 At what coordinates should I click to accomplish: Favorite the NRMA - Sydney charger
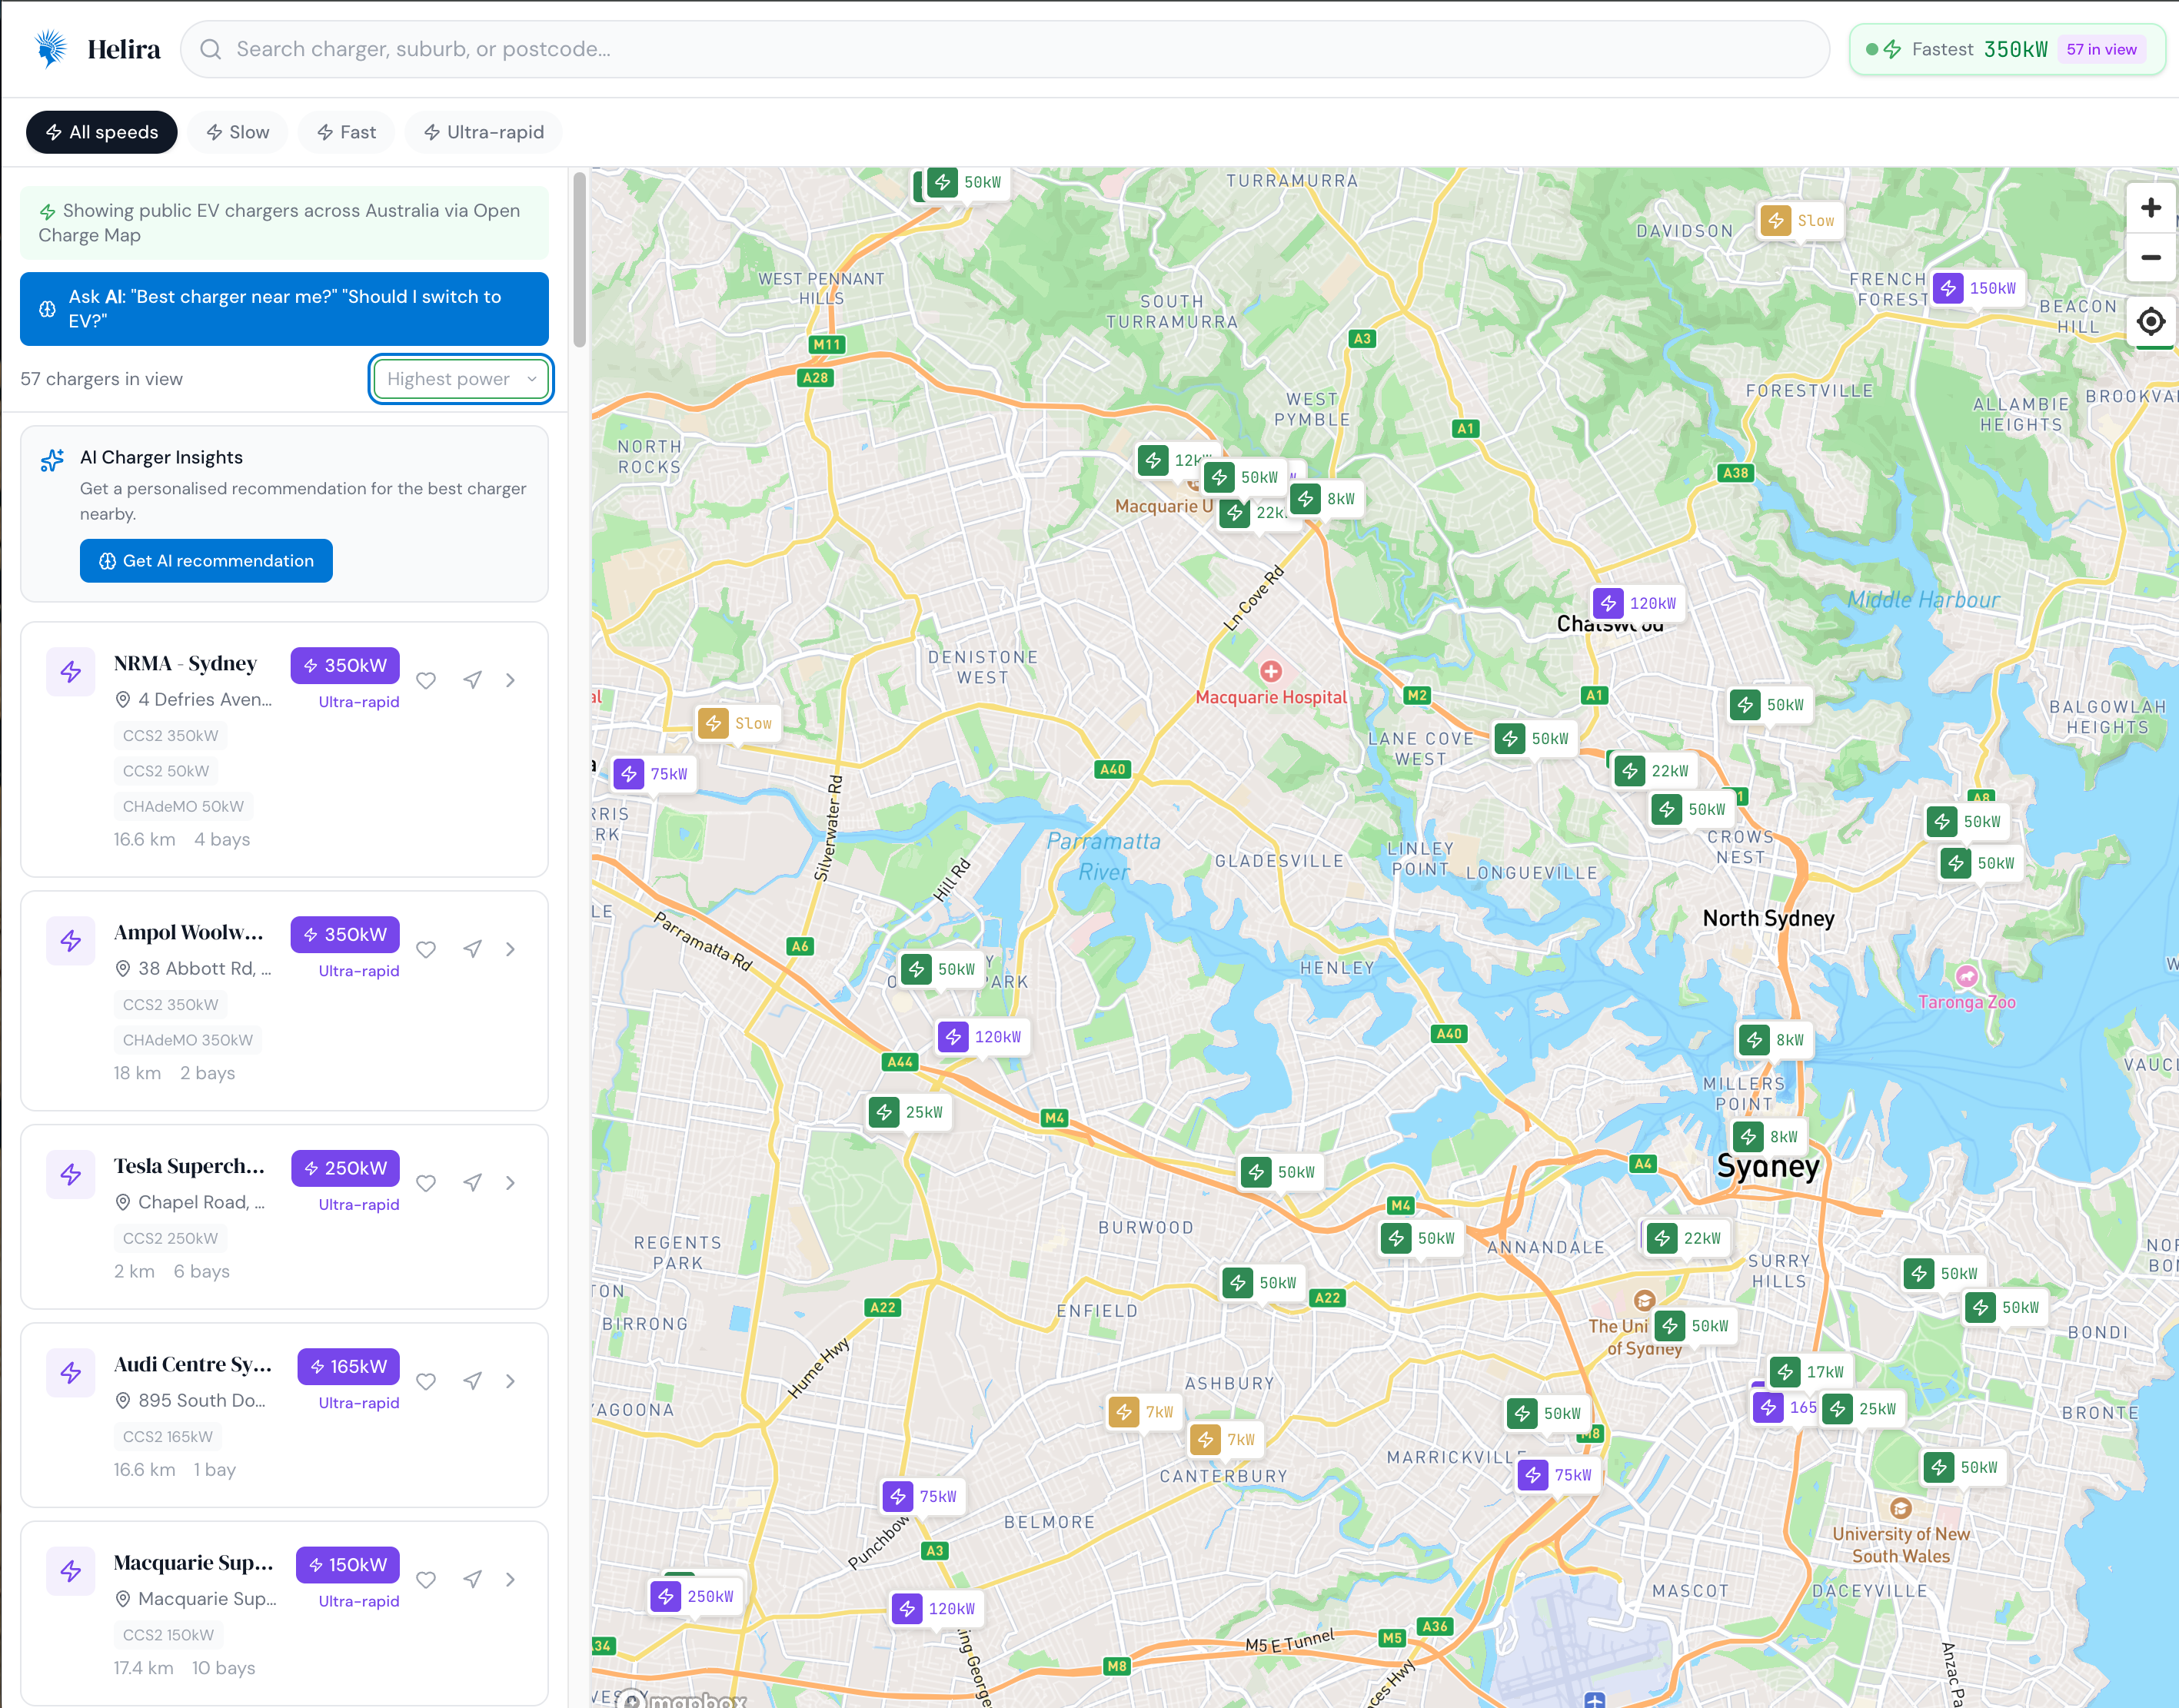pyautogui.click(x=426, y=680)
